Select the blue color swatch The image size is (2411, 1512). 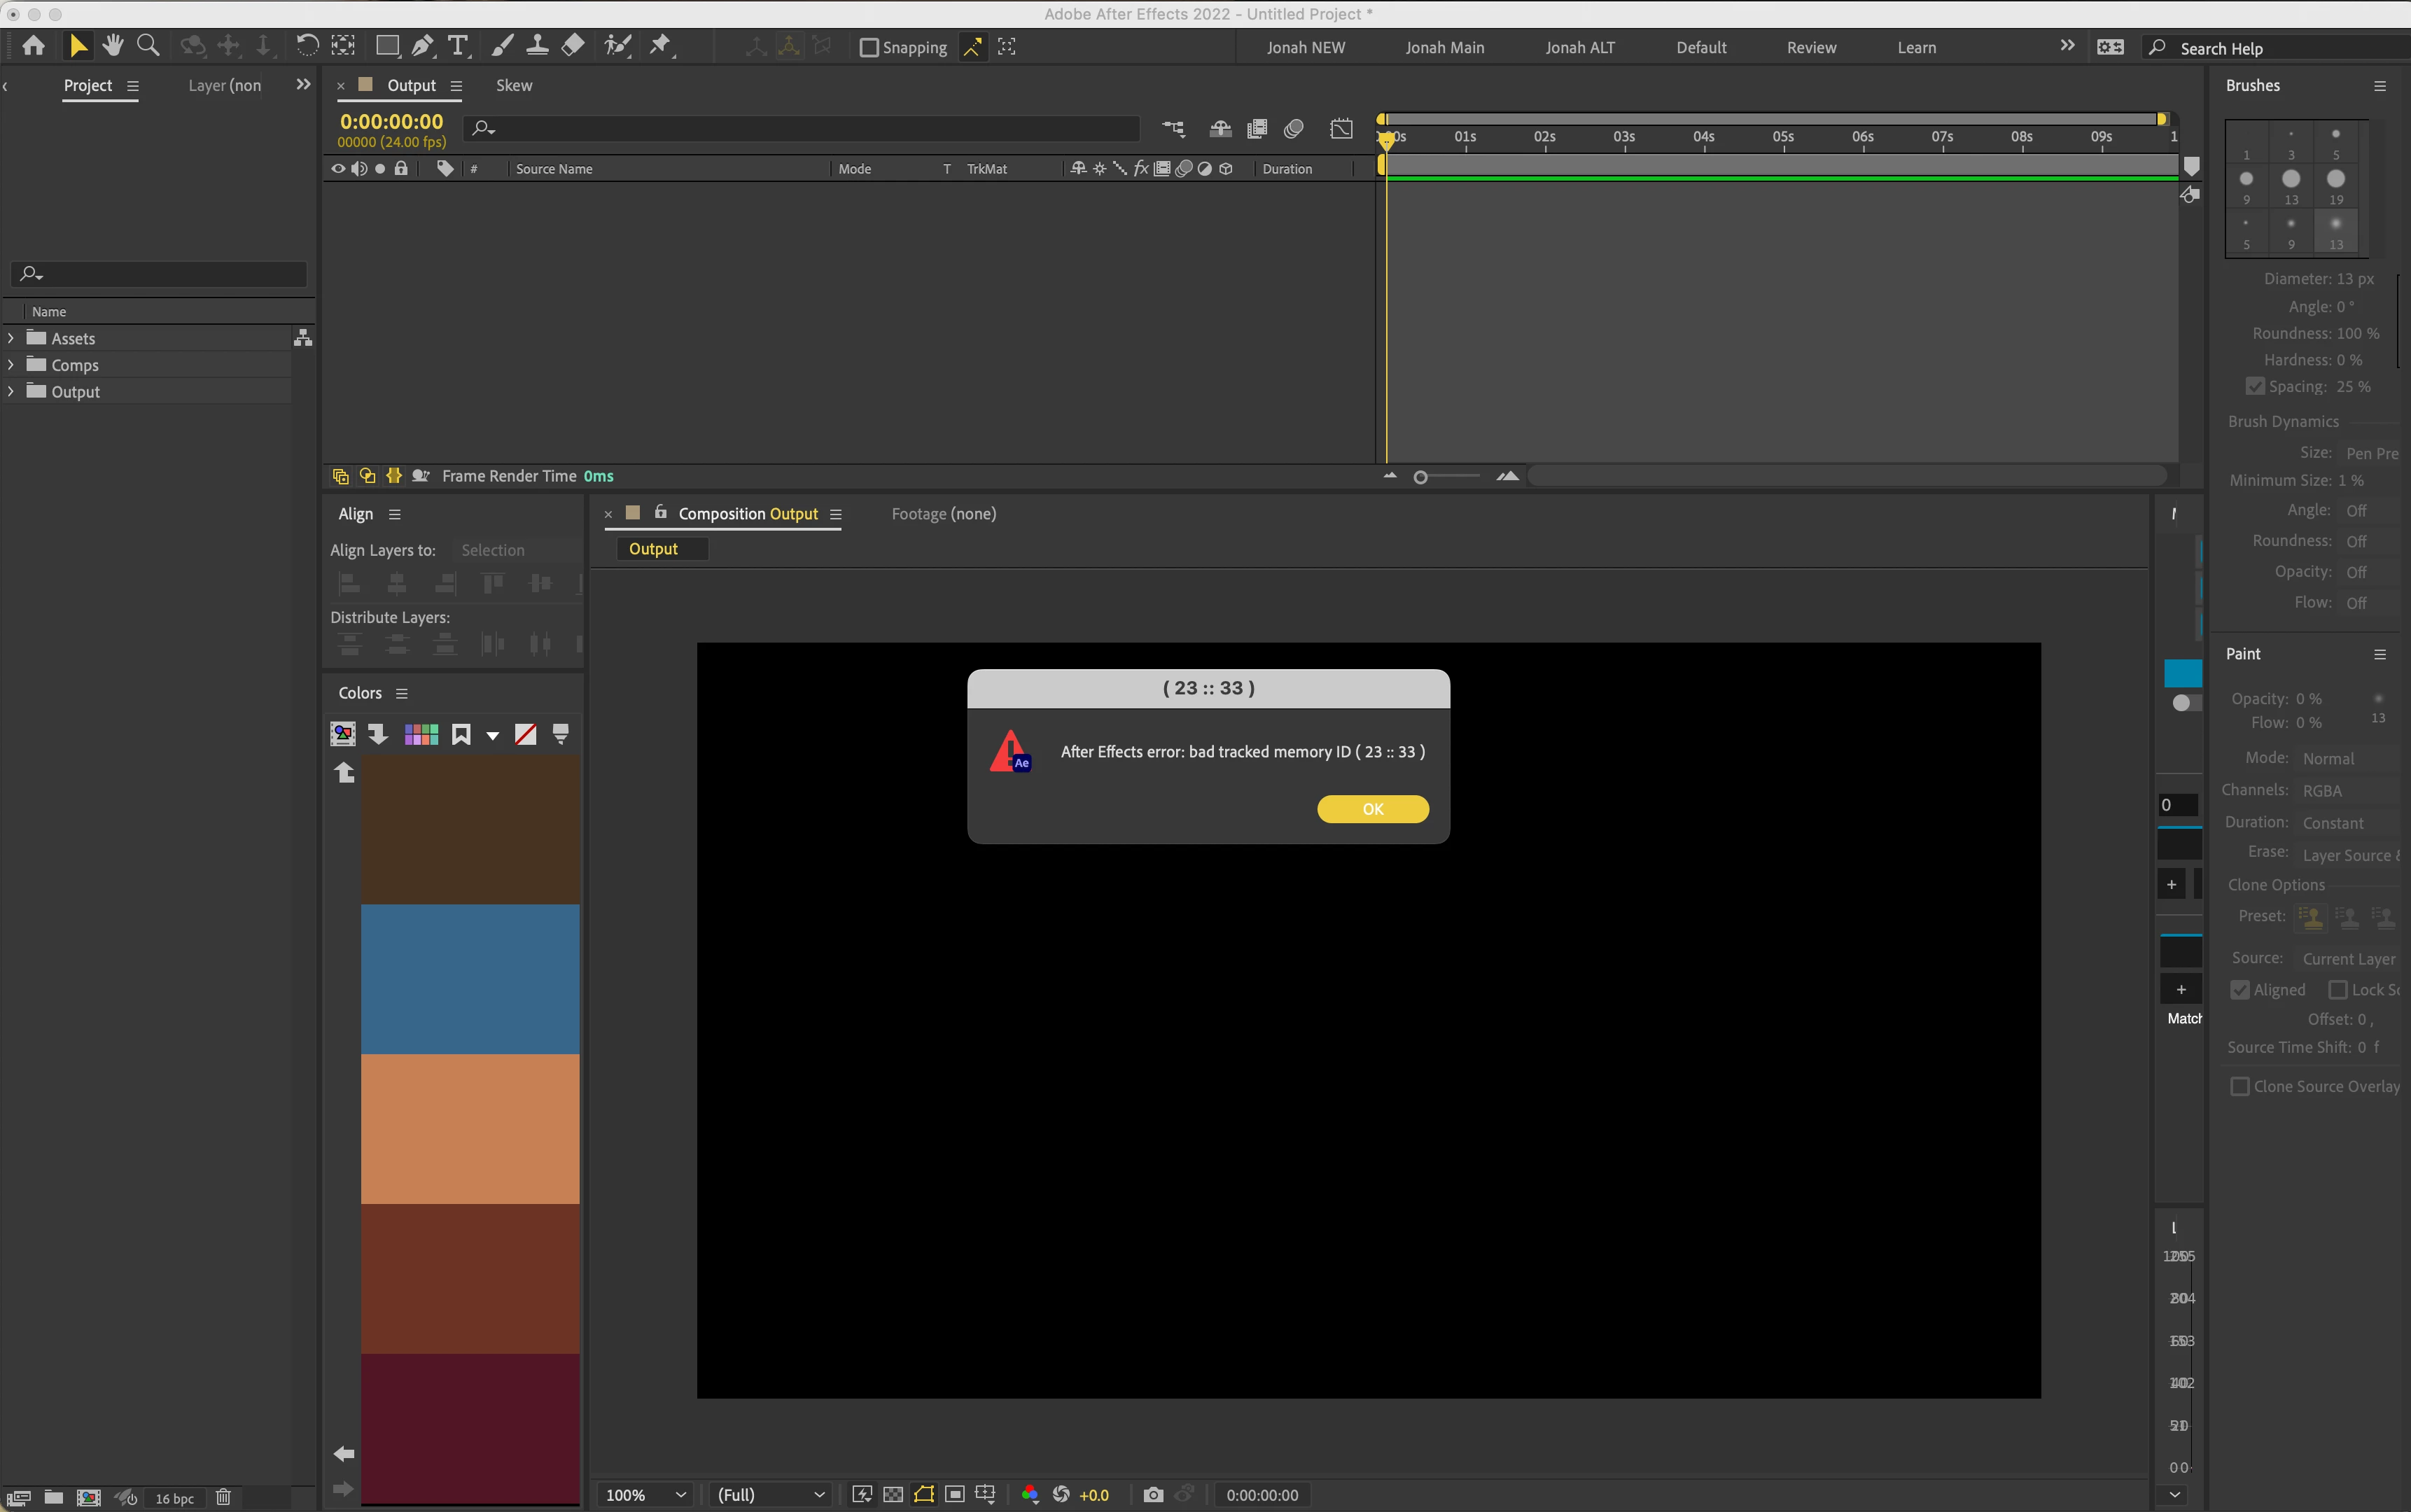pyautogui.click(x=470, y=978)
